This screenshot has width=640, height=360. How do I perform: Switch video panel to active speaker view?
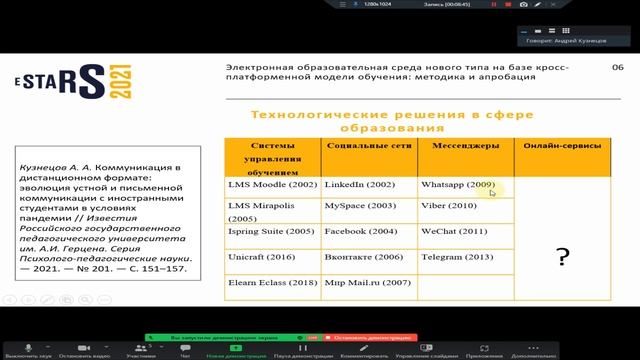click(538, 31)
